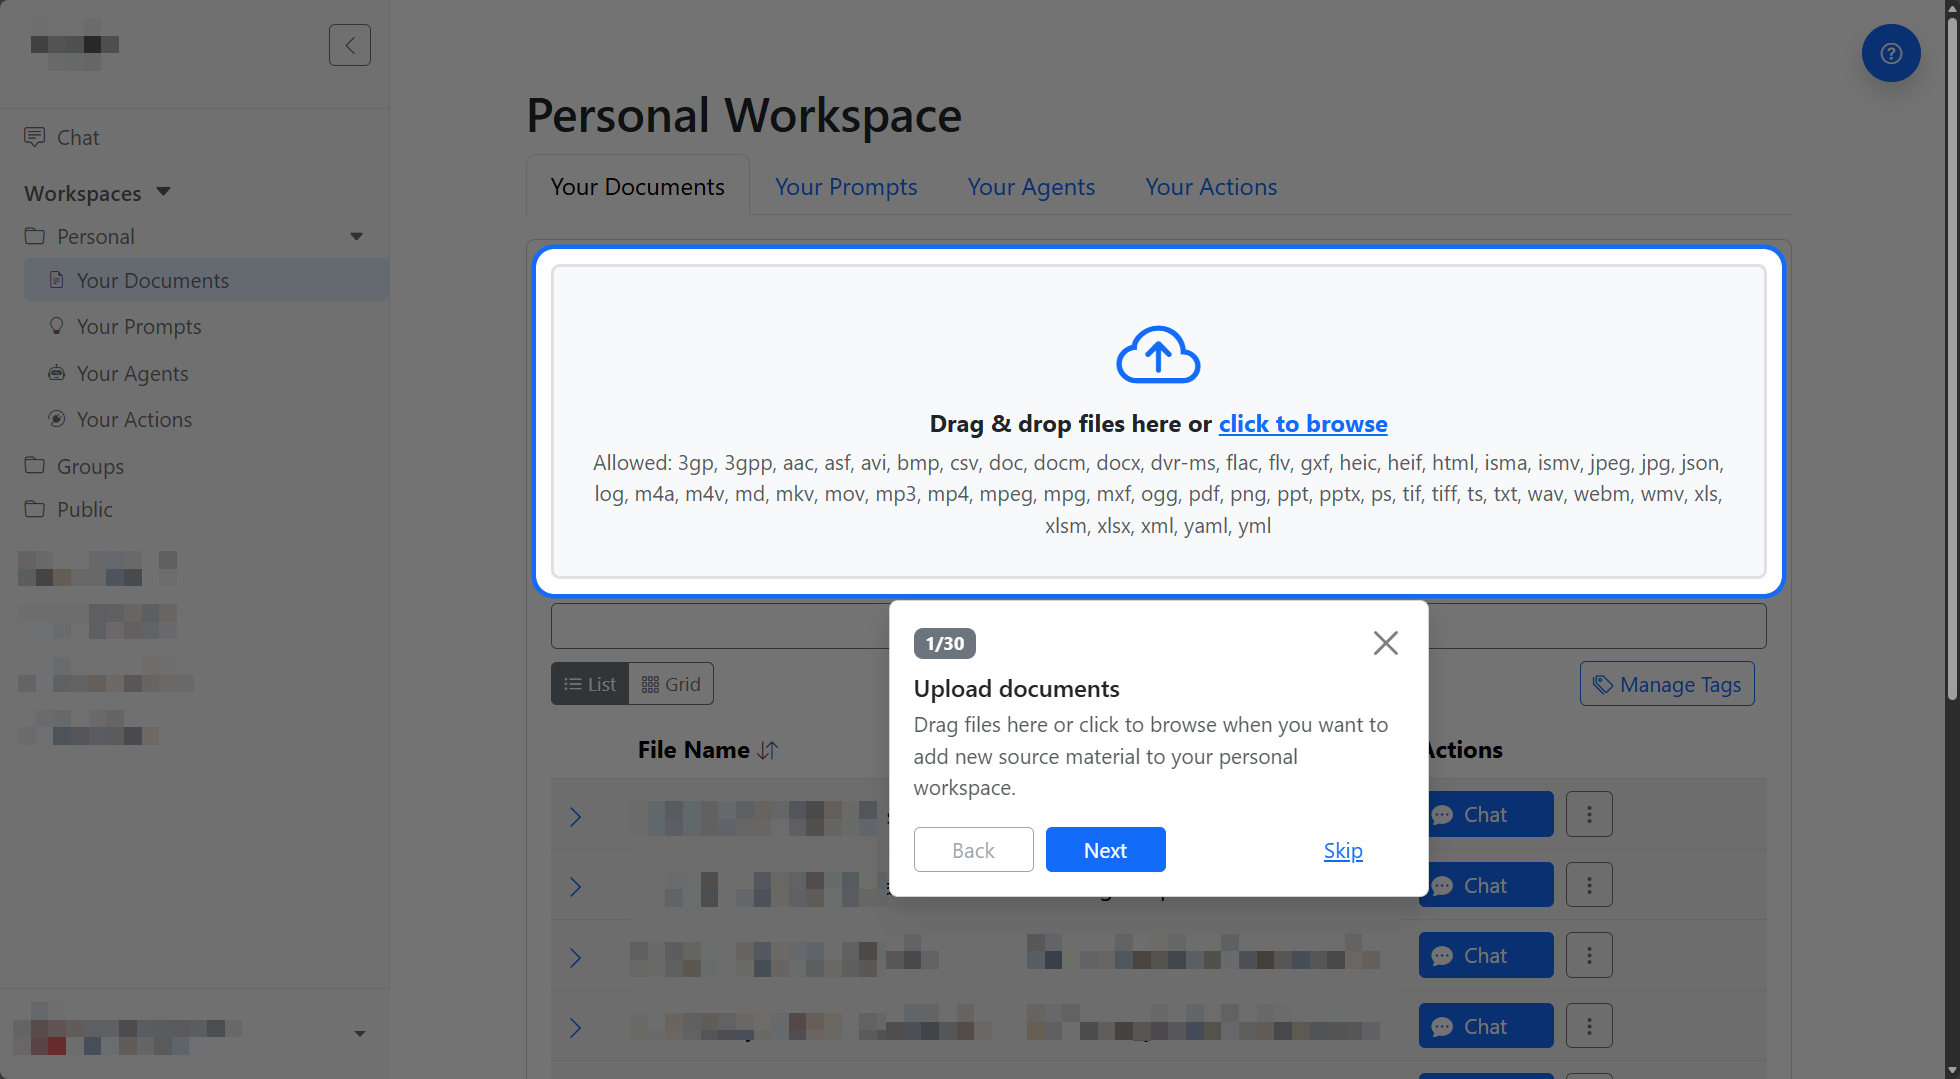
Task: Select Your Actions in the sidebar
Action: tap(133, 419)
